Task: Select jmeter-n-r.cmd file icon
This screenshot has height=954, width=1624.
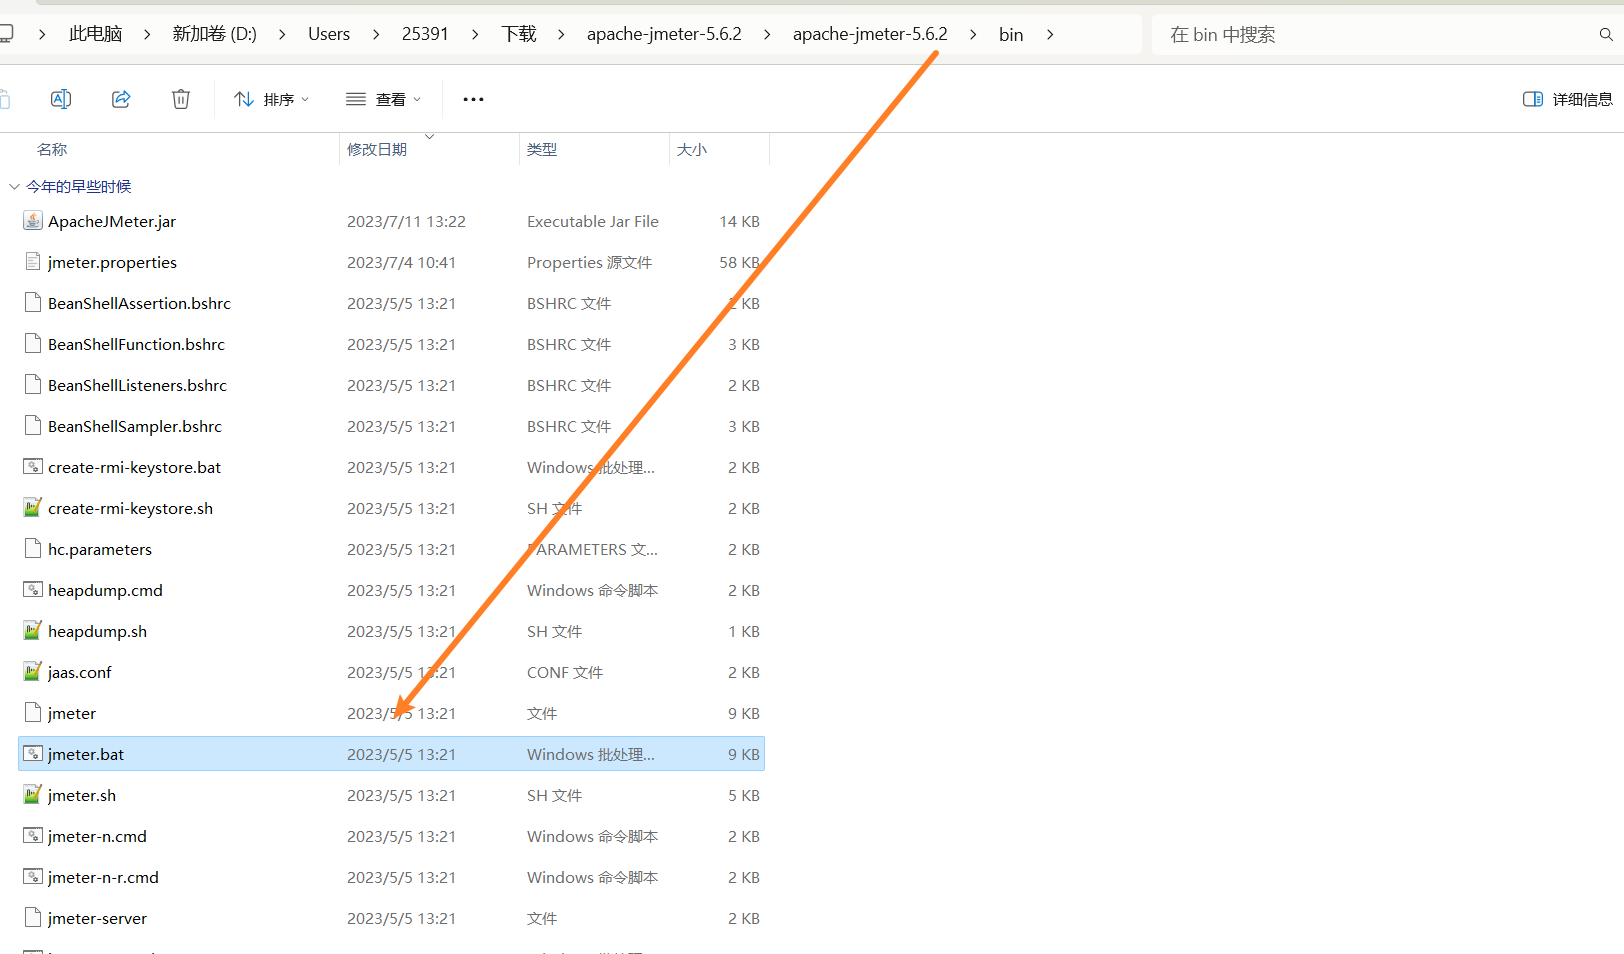Action: coord(33,877)
